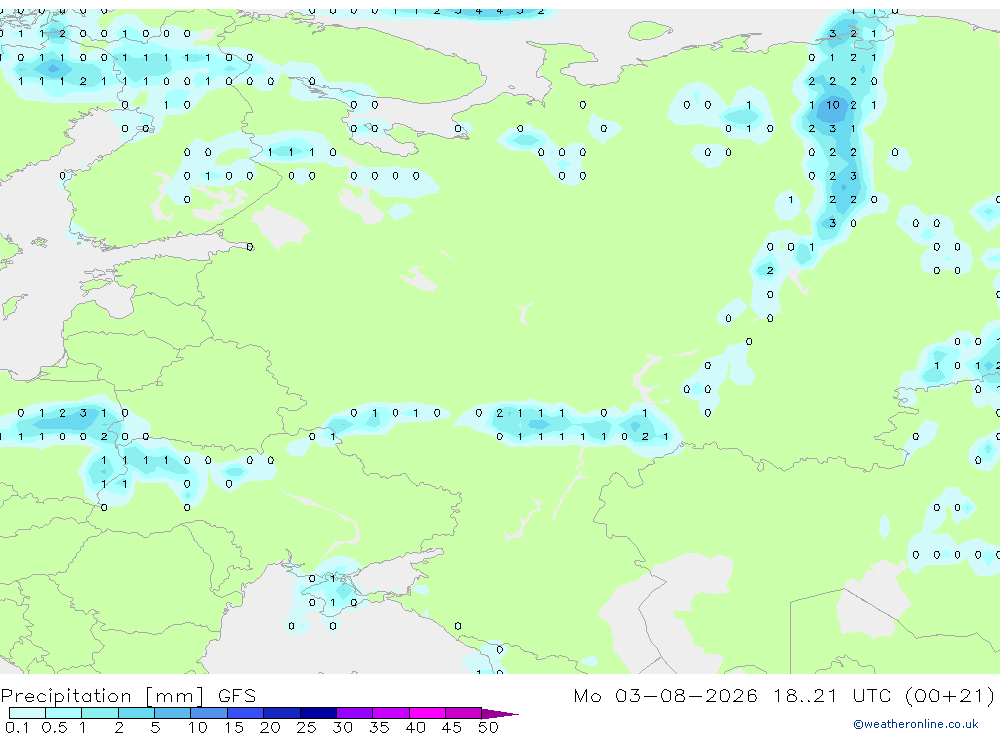Click the '0.1' legend scale label
This screenshot has width=1000, height=733.
[x=17, y=727]
